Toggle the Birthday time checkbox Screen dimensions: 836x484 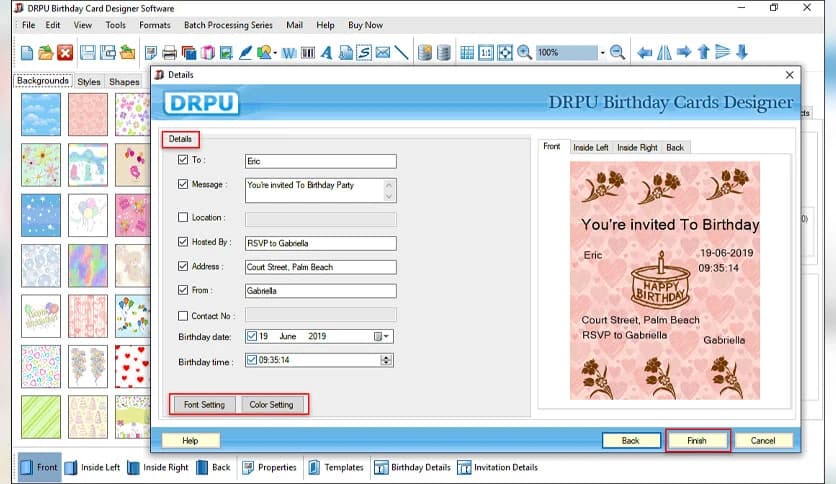(252, 360)
